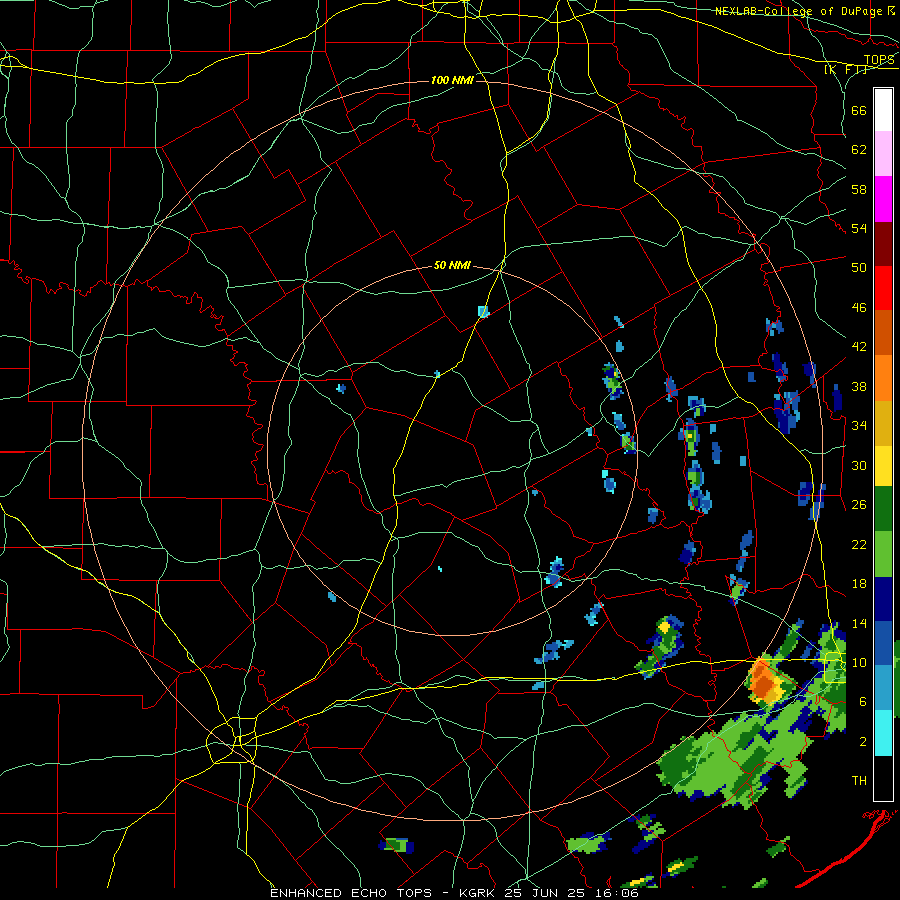Click the light green legend swatch

(x=883, y=554)
